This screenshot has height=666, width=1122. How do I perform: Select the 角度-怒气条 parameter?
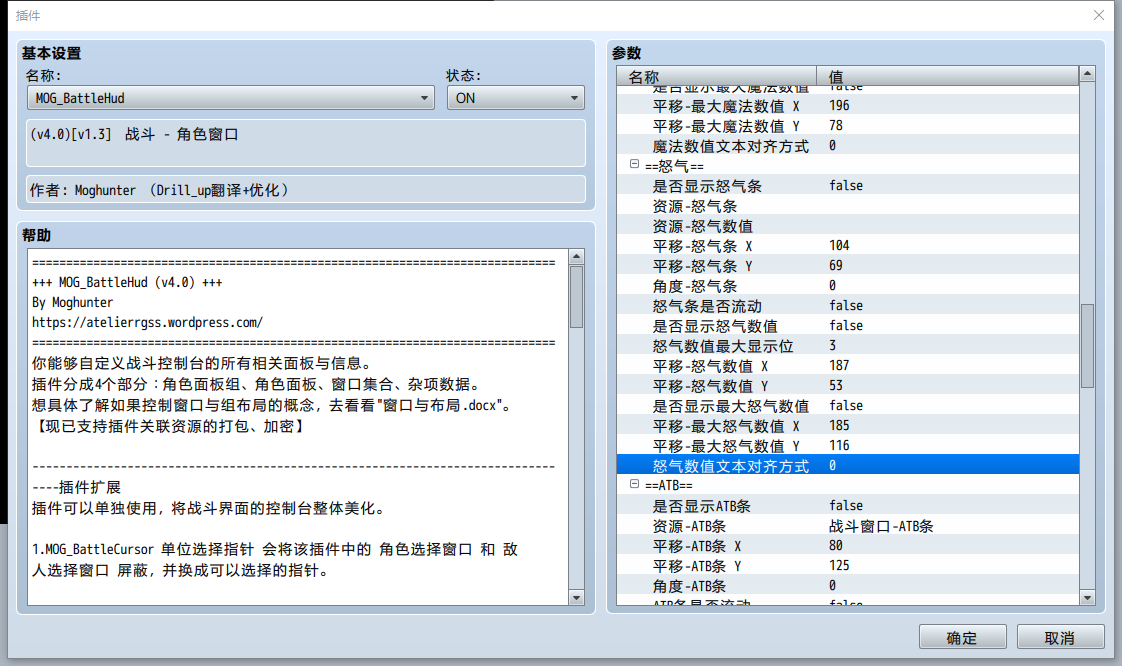pos(848,286)
